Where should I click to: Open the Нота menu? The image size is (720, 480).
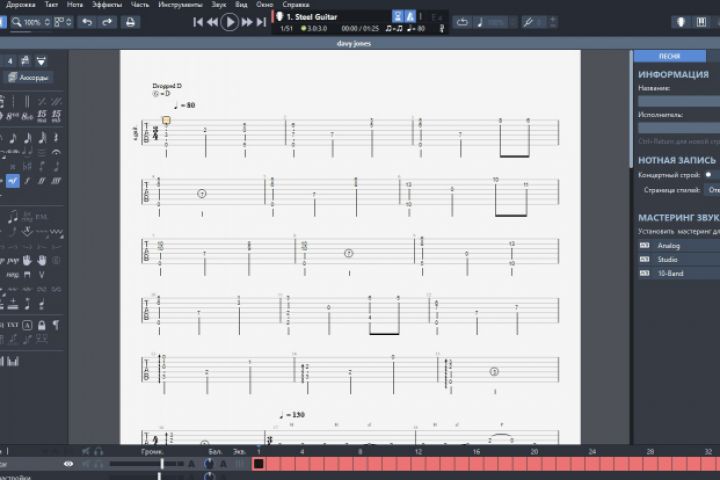click(75, 5)
